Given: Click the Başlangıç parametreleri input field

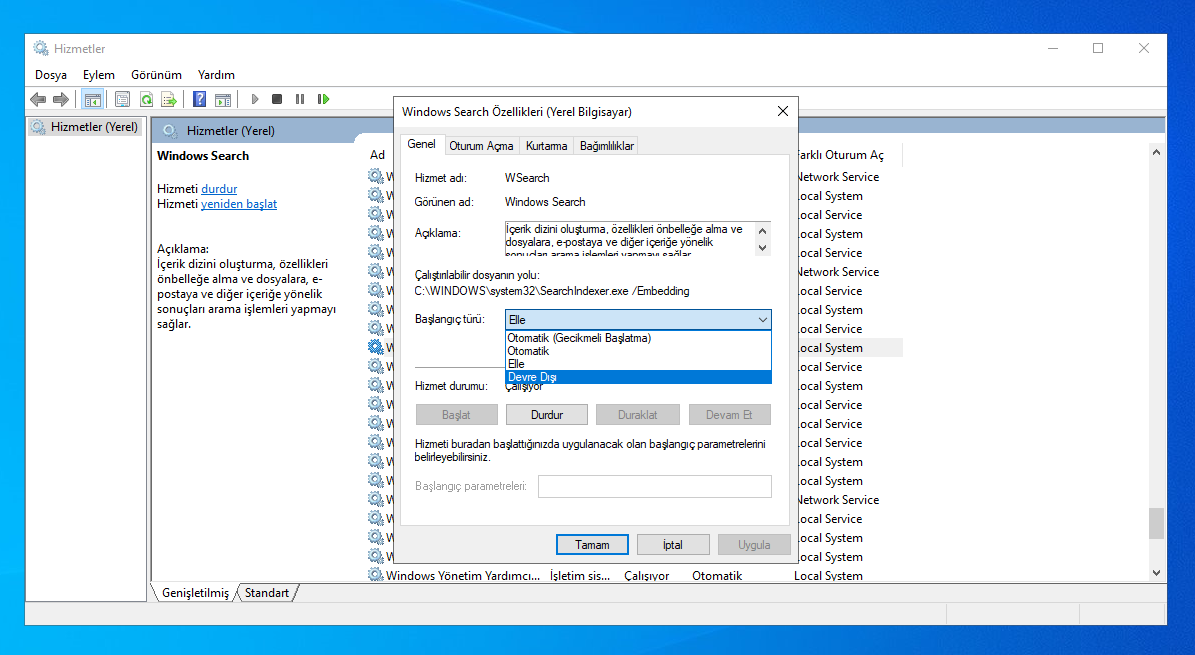Looking at the screenshot, I should click(655, 486).
